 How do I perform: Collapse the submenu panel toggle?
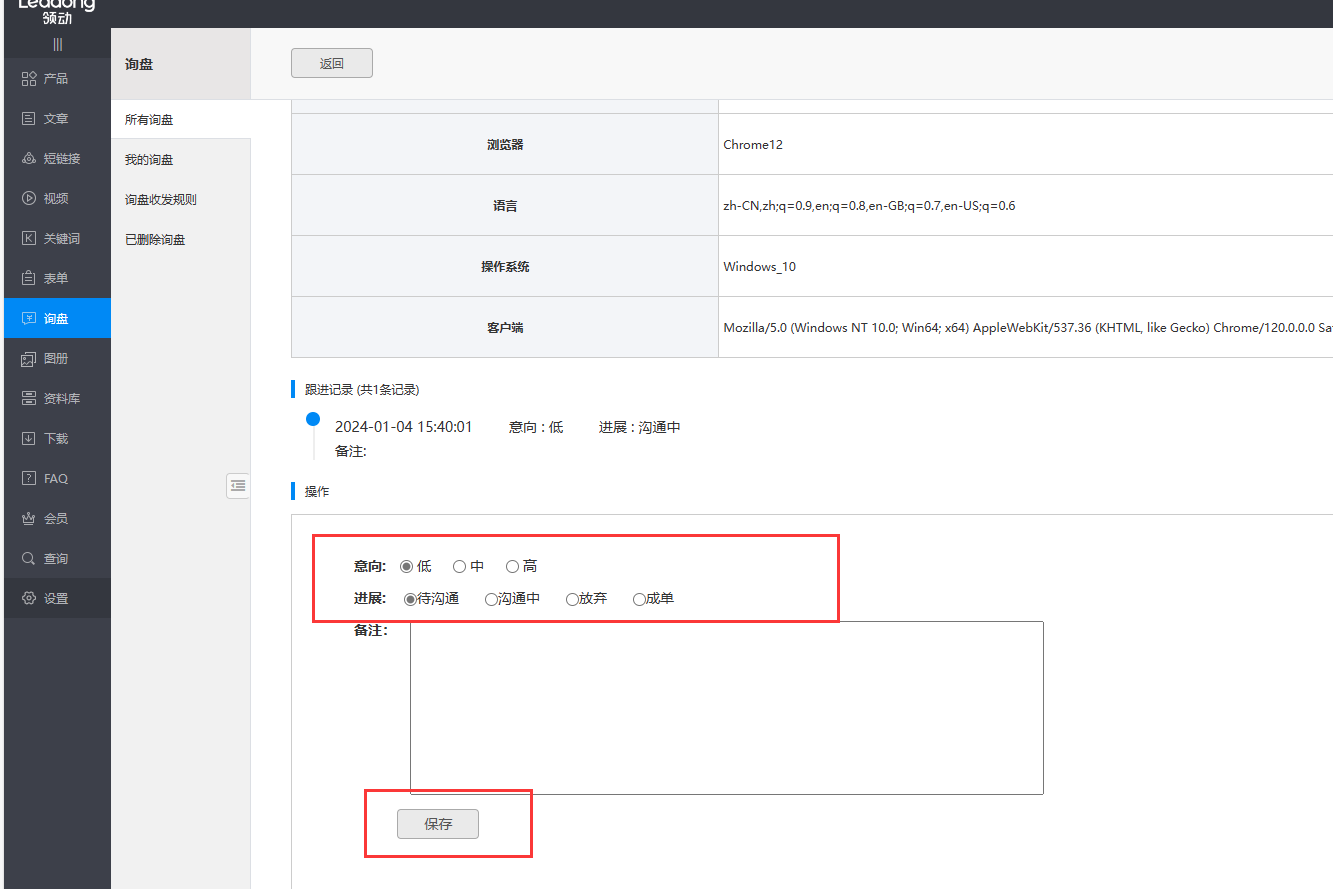tap(238, 486)
